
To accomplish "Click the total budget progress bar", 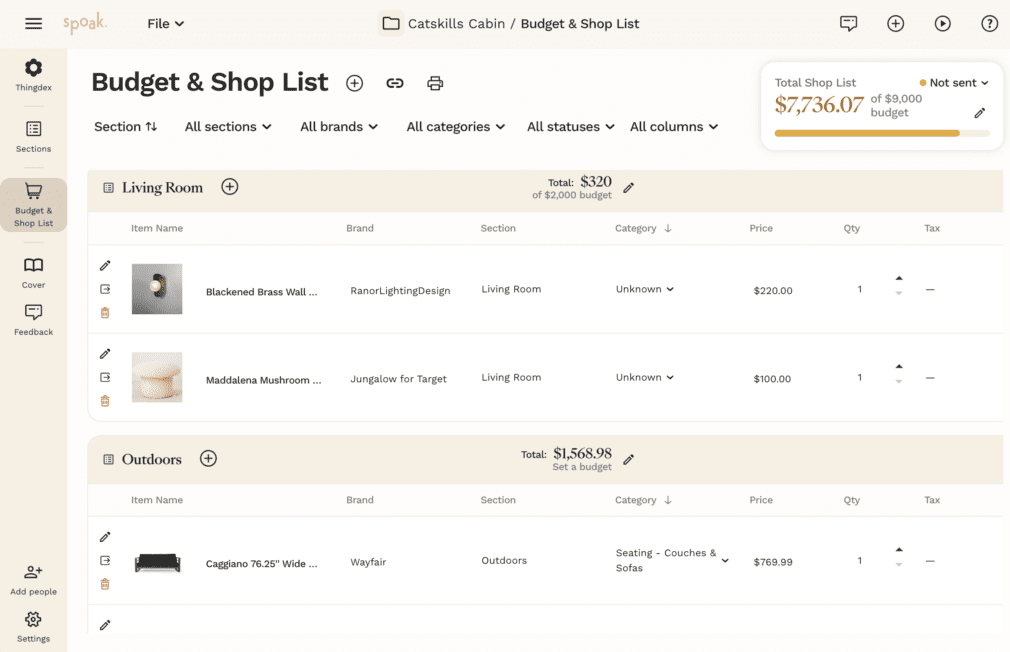I will click(881, 133).
